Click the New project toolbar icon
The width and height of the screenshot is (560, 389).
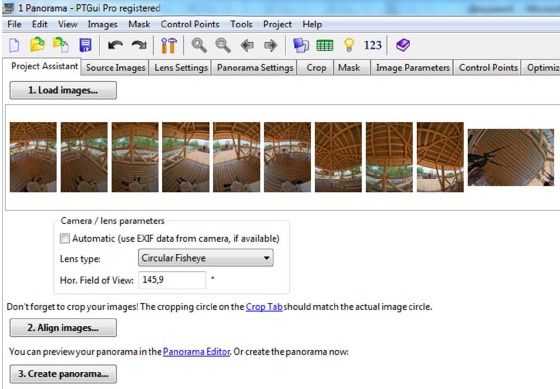click(x=14, y=45)
